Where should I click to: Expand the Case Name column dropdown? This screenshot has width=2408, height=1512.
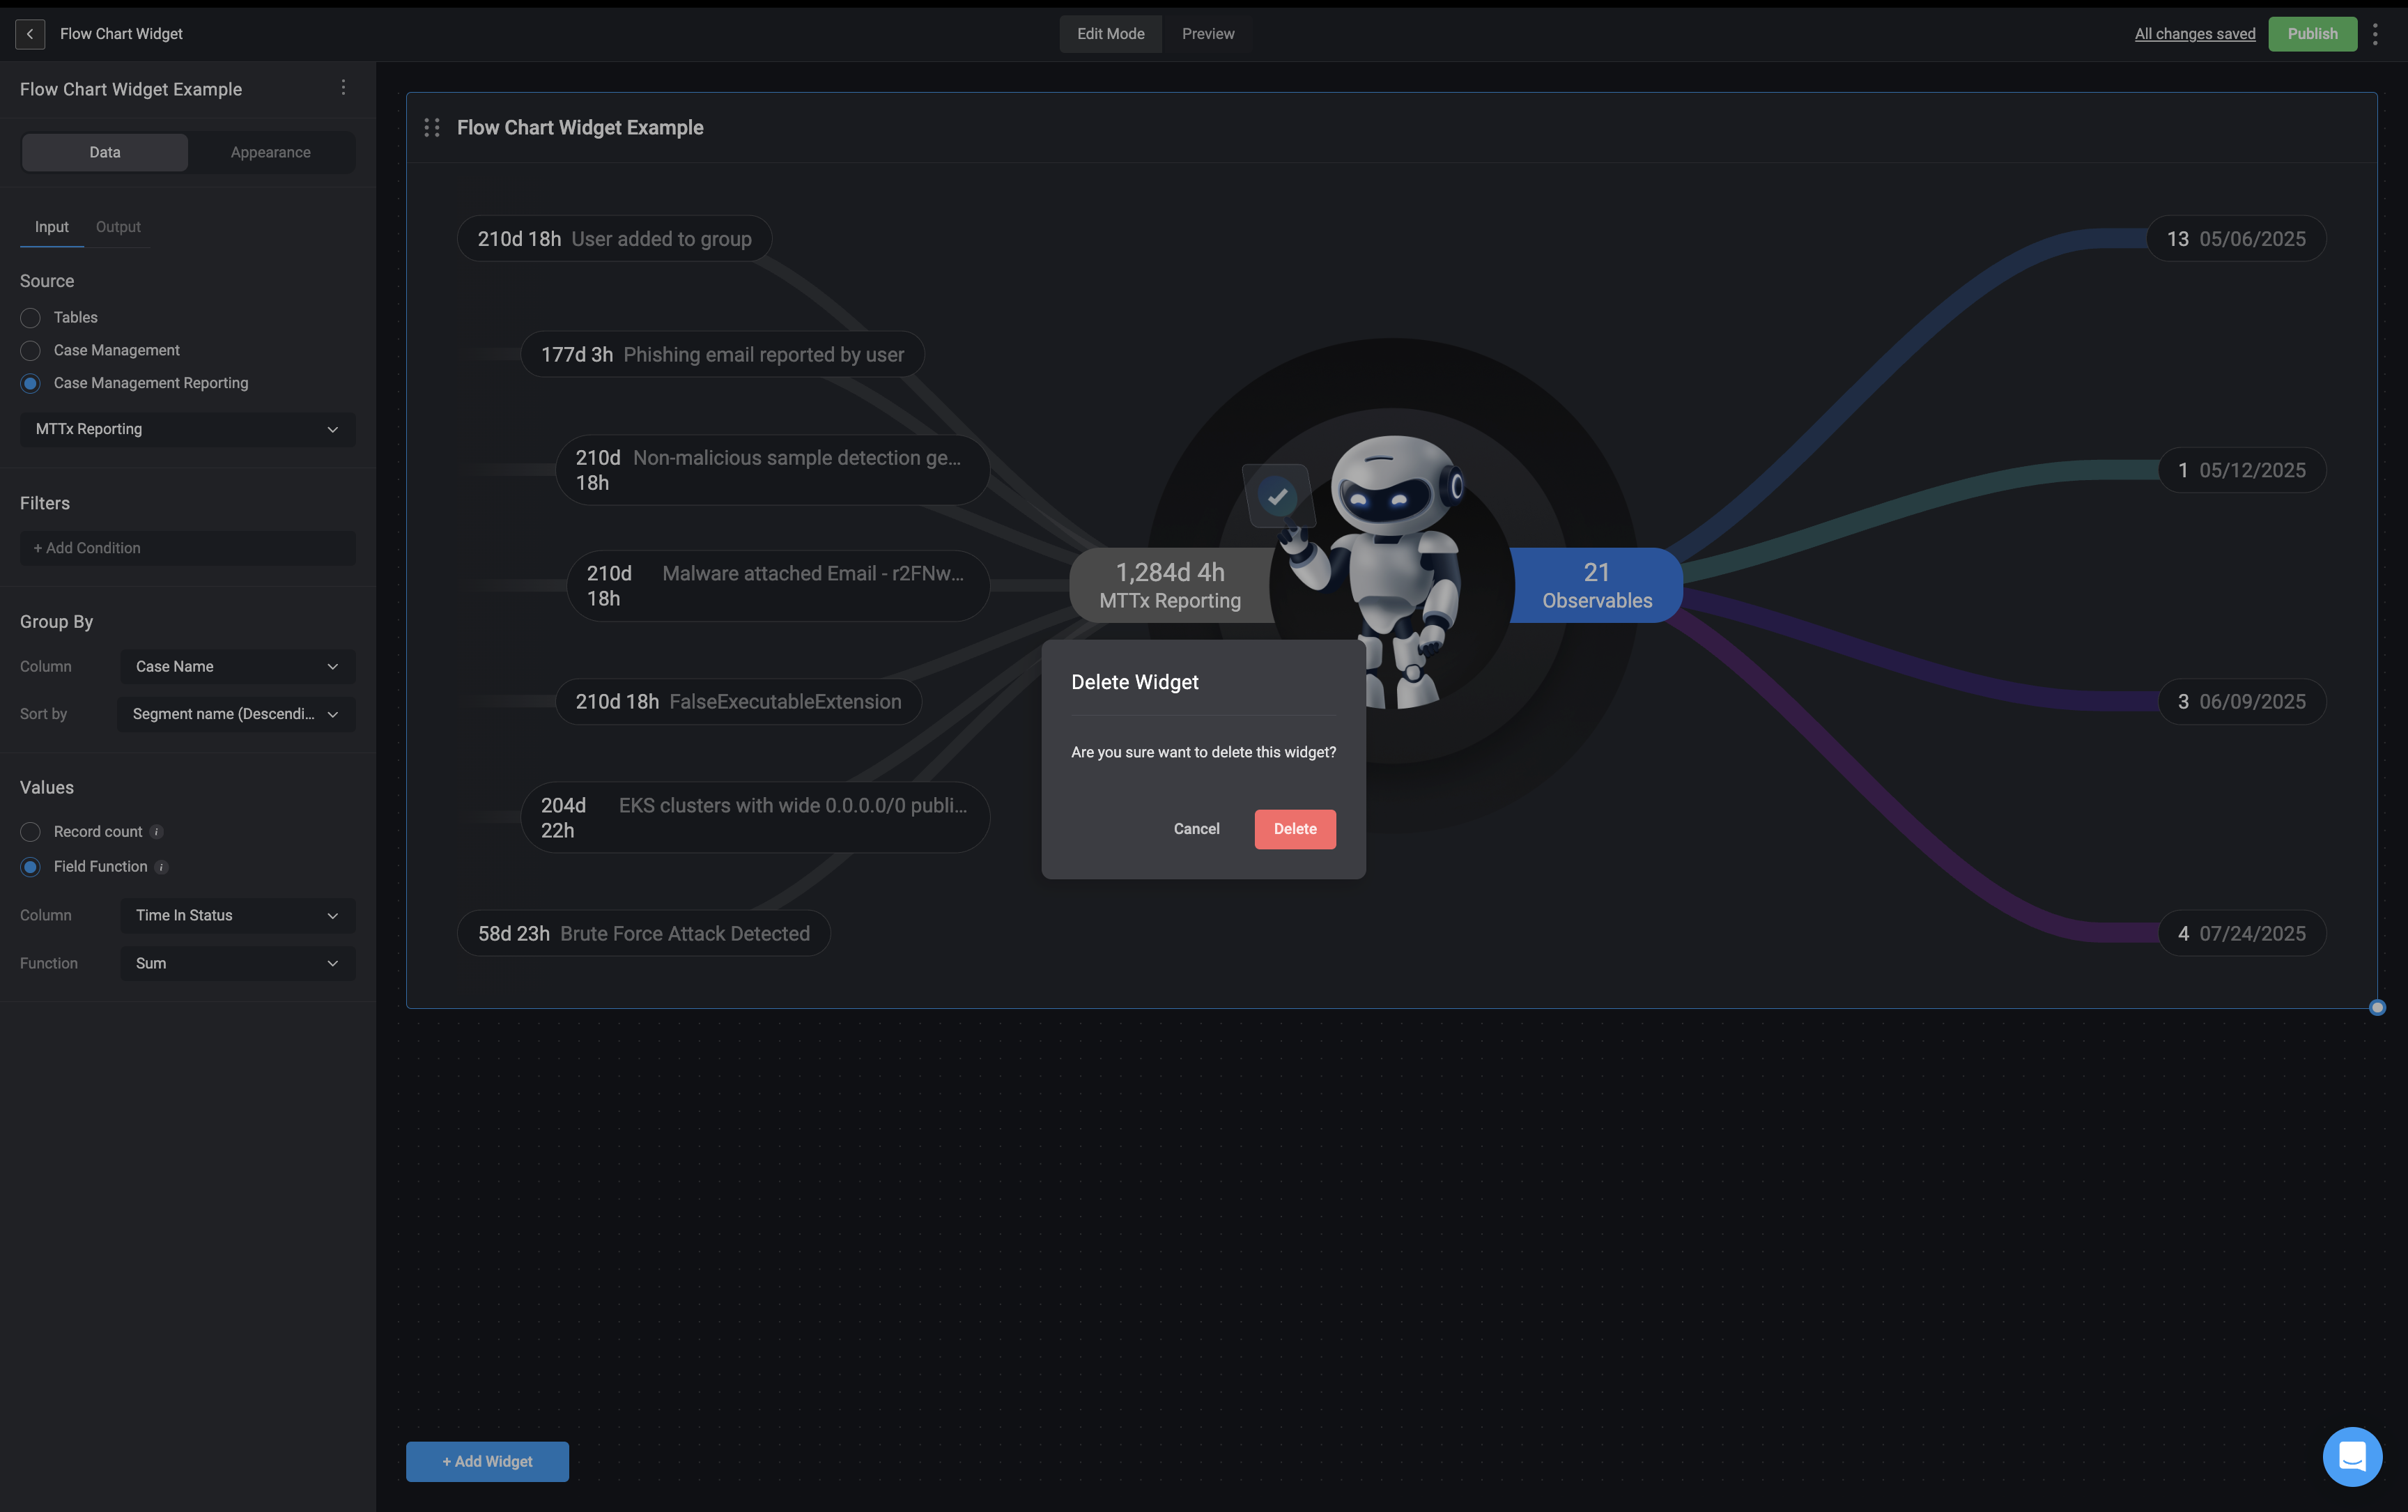click(x=237, y=667)
